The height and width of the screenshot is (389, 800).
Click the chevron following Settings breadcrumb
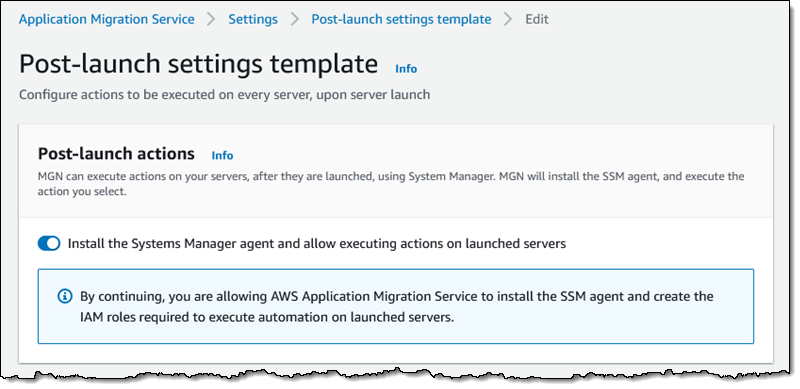(295, 19)
